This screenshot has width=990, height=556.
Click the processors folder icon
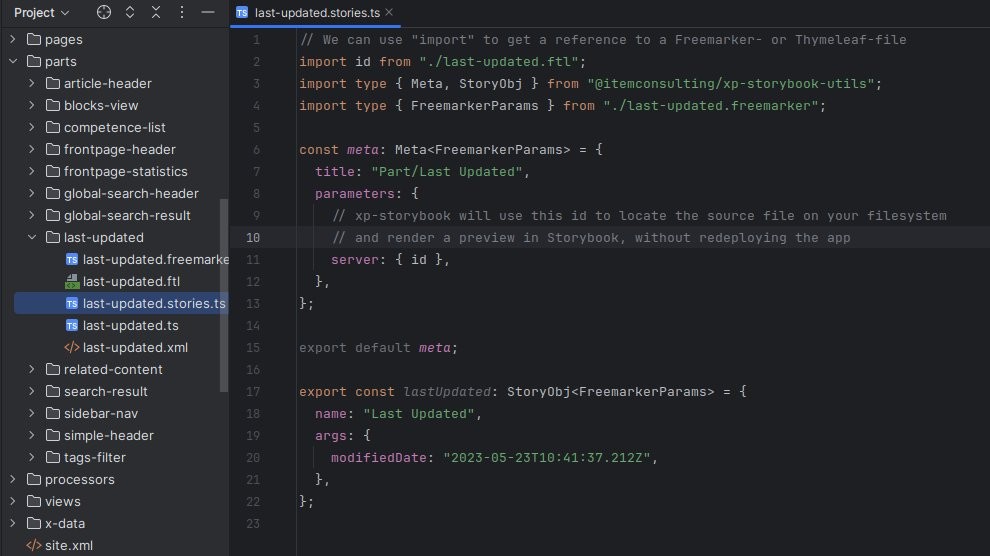coord(34,479)
